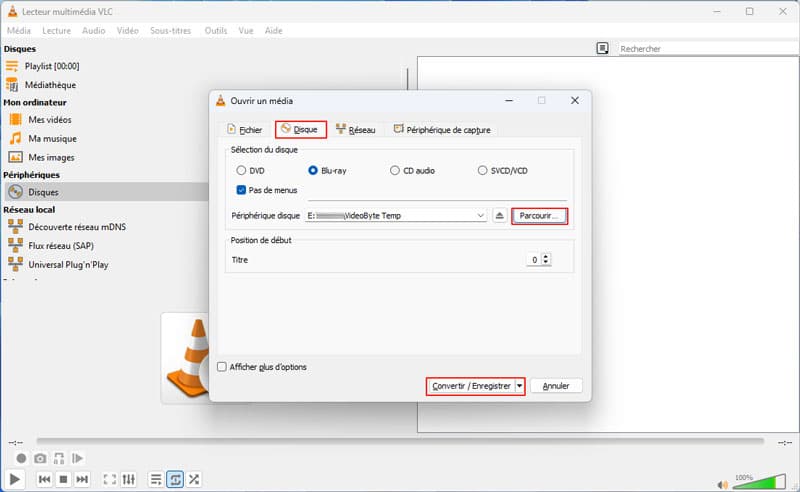Toggle the playlist view icon
This screenshot has width=800, height=492.
[x=156, y=479]
